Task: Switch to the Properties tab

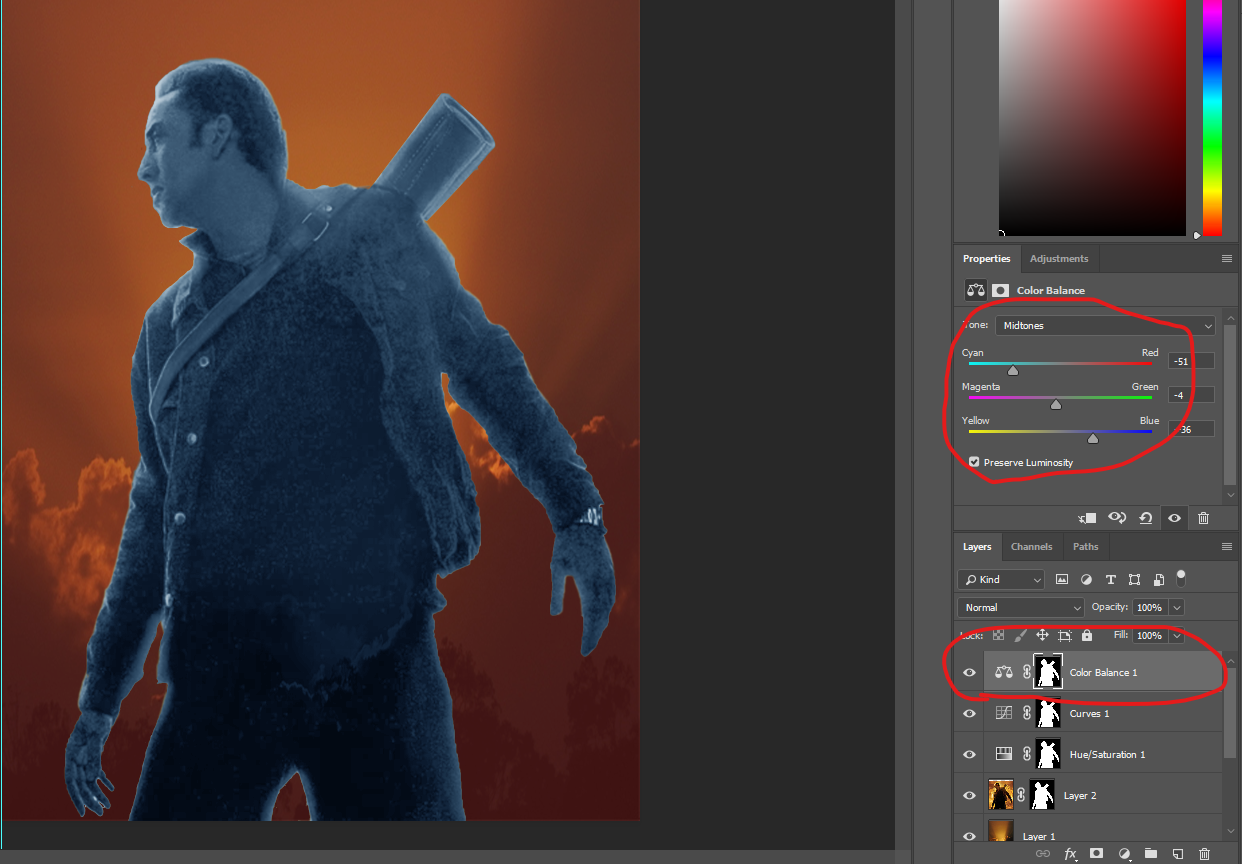Action: click(x=987, y=258)
